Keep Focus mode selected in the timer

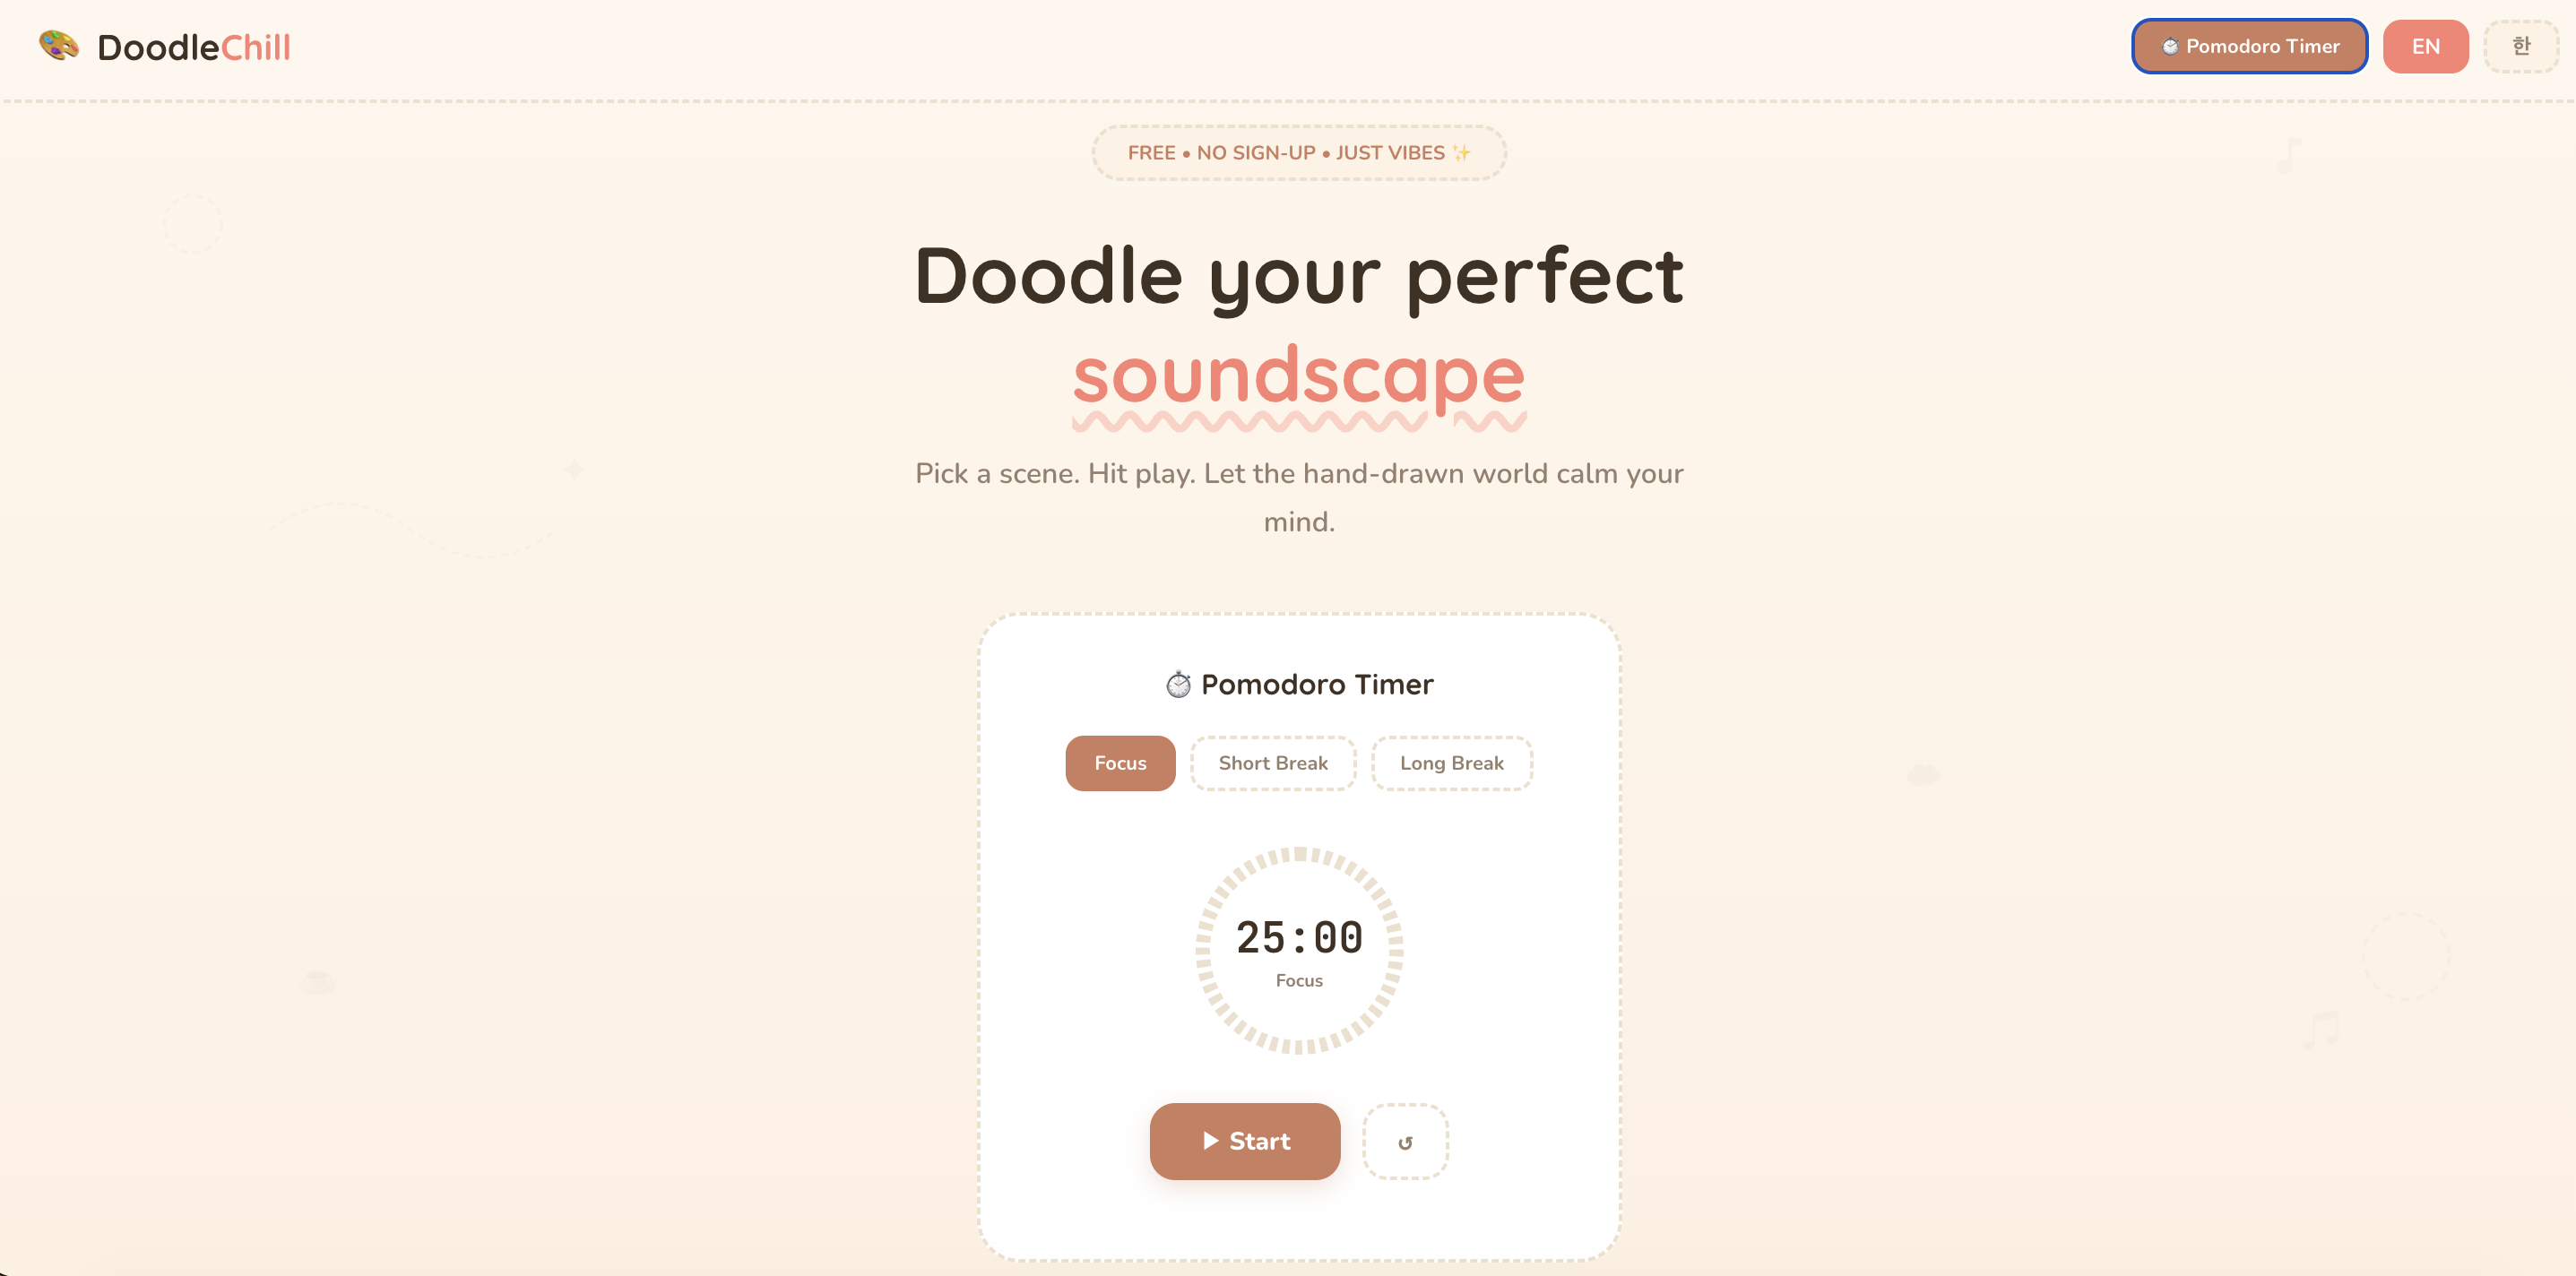coord(1120,763)
